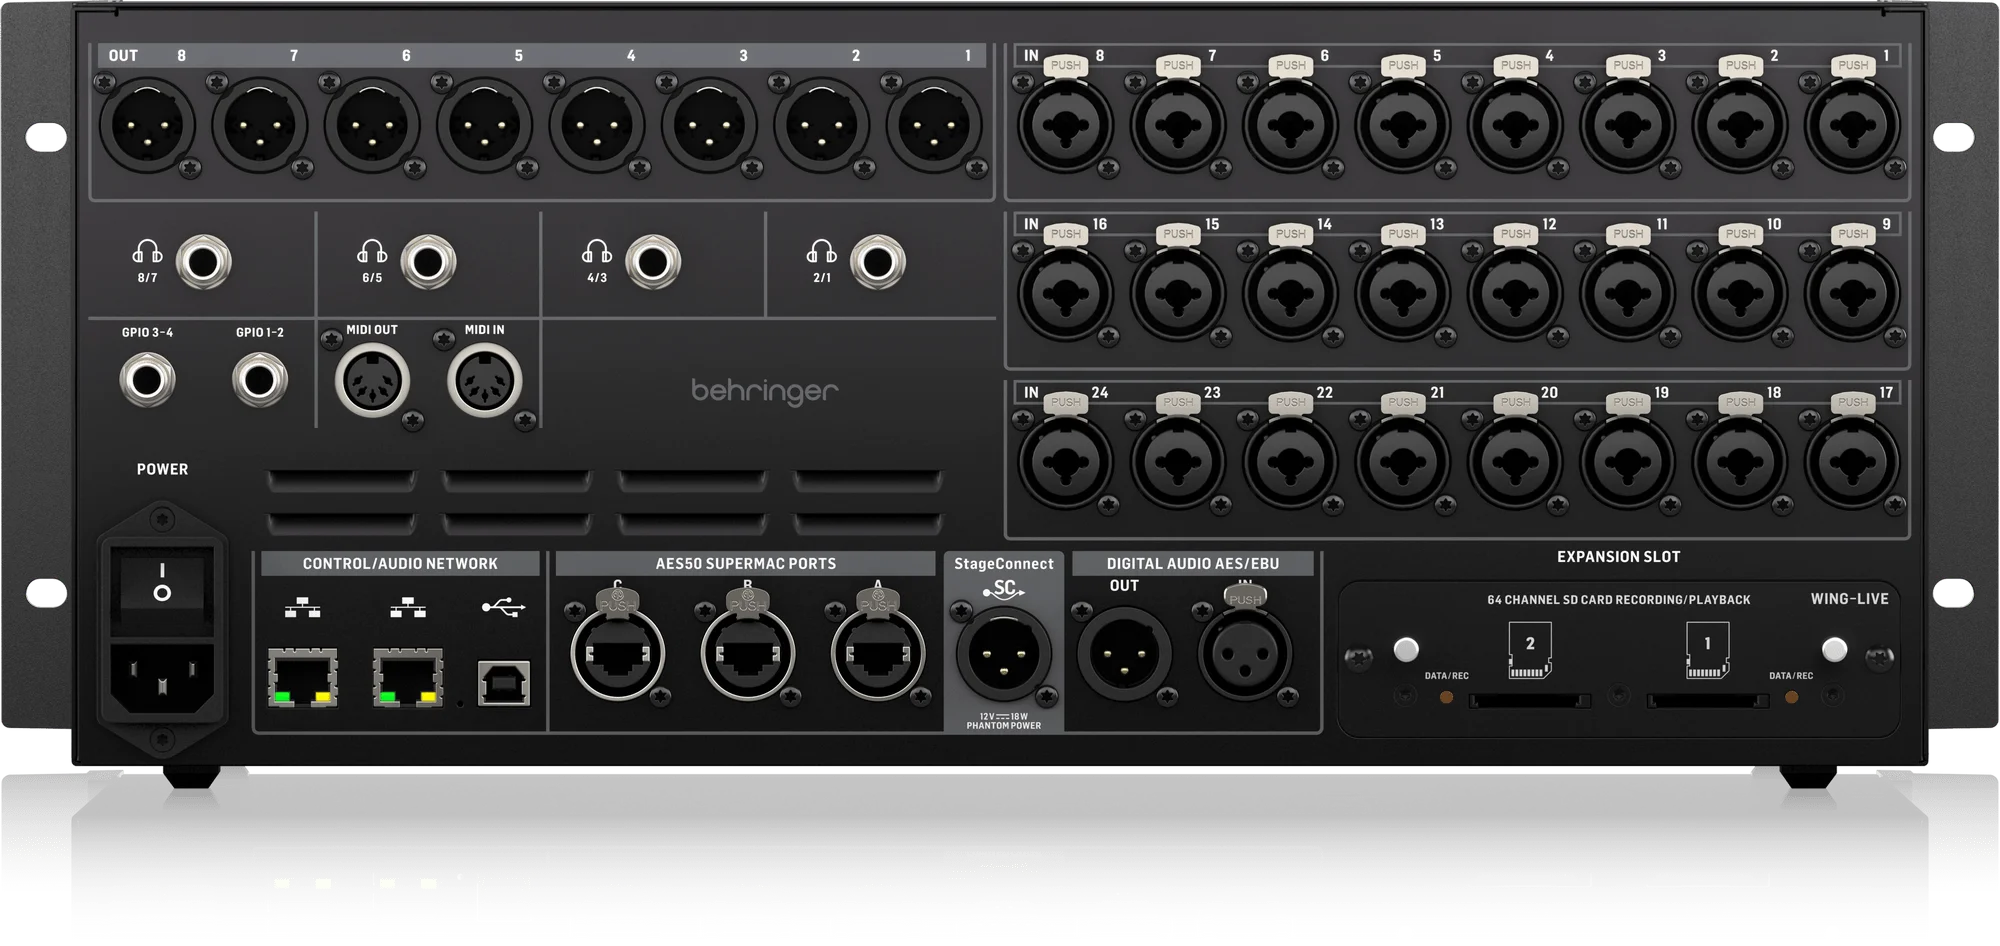Push the PUSH latch on input 7
The image size is (2000, 946).
(1178, 66)
